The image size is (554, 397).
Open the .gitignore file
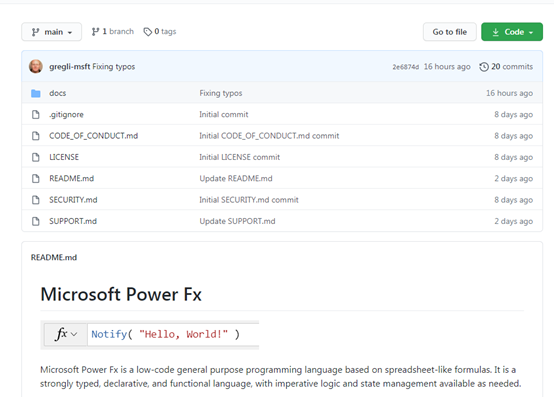[66, 114]
